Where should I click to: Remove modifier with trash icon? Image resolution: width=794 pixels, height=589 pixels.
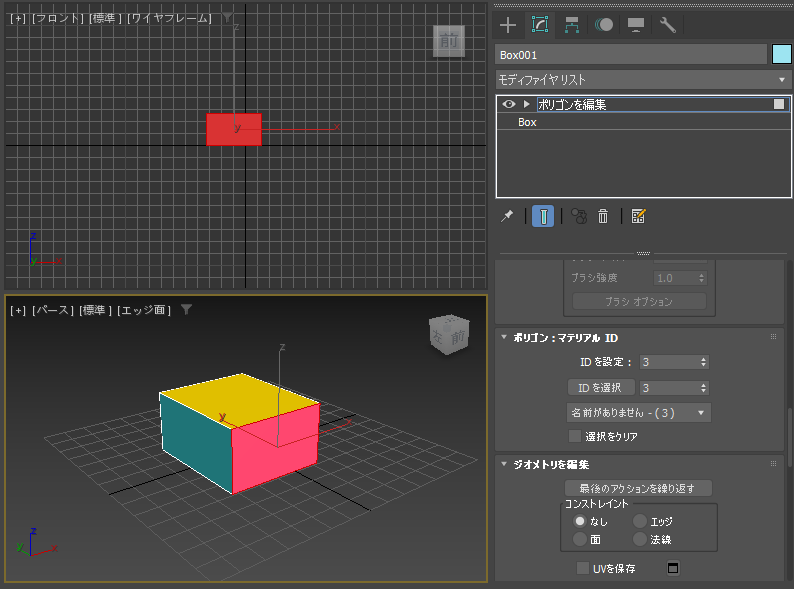click(603, 216)
